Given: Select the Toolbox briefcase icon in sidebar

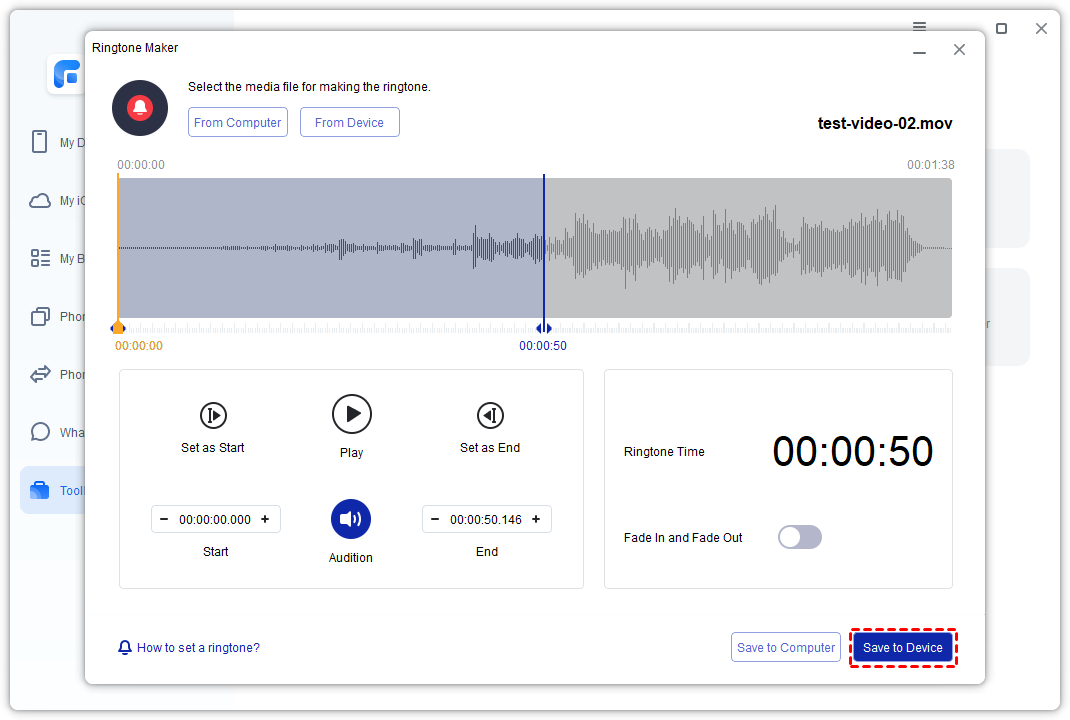Looking at the screenshot, I should [40, 490].
